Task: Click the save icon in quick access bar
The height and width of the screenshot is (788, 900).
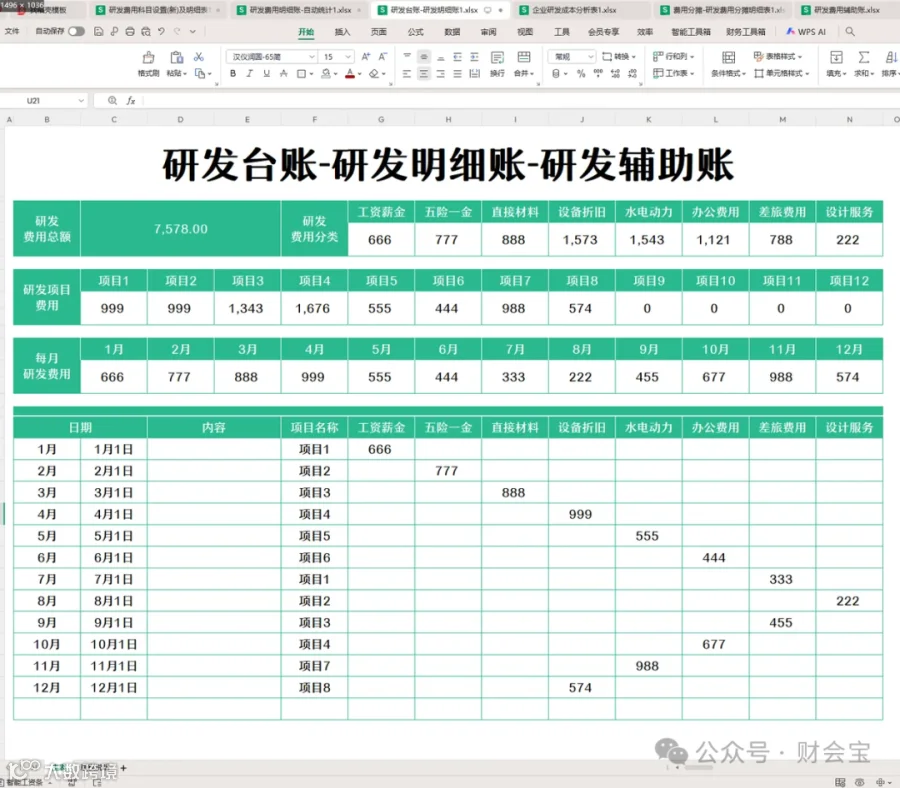Action: tap(99, 32)
